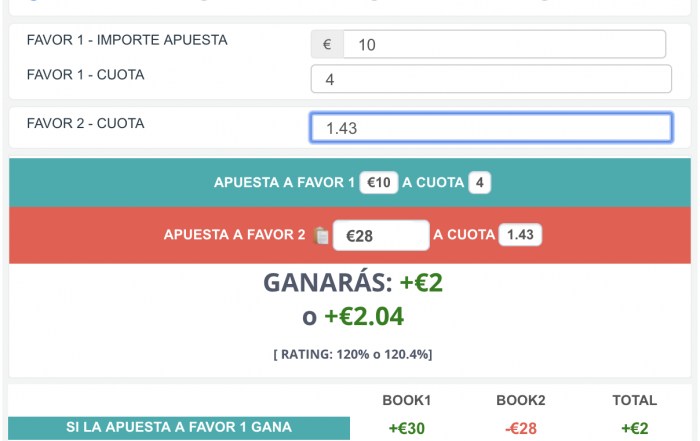Image resolution: width=700 pixels, height=441 pixels.
Task: Select the 'Si la apuesta a favor 1 gana' row
Action: [179, 427]
